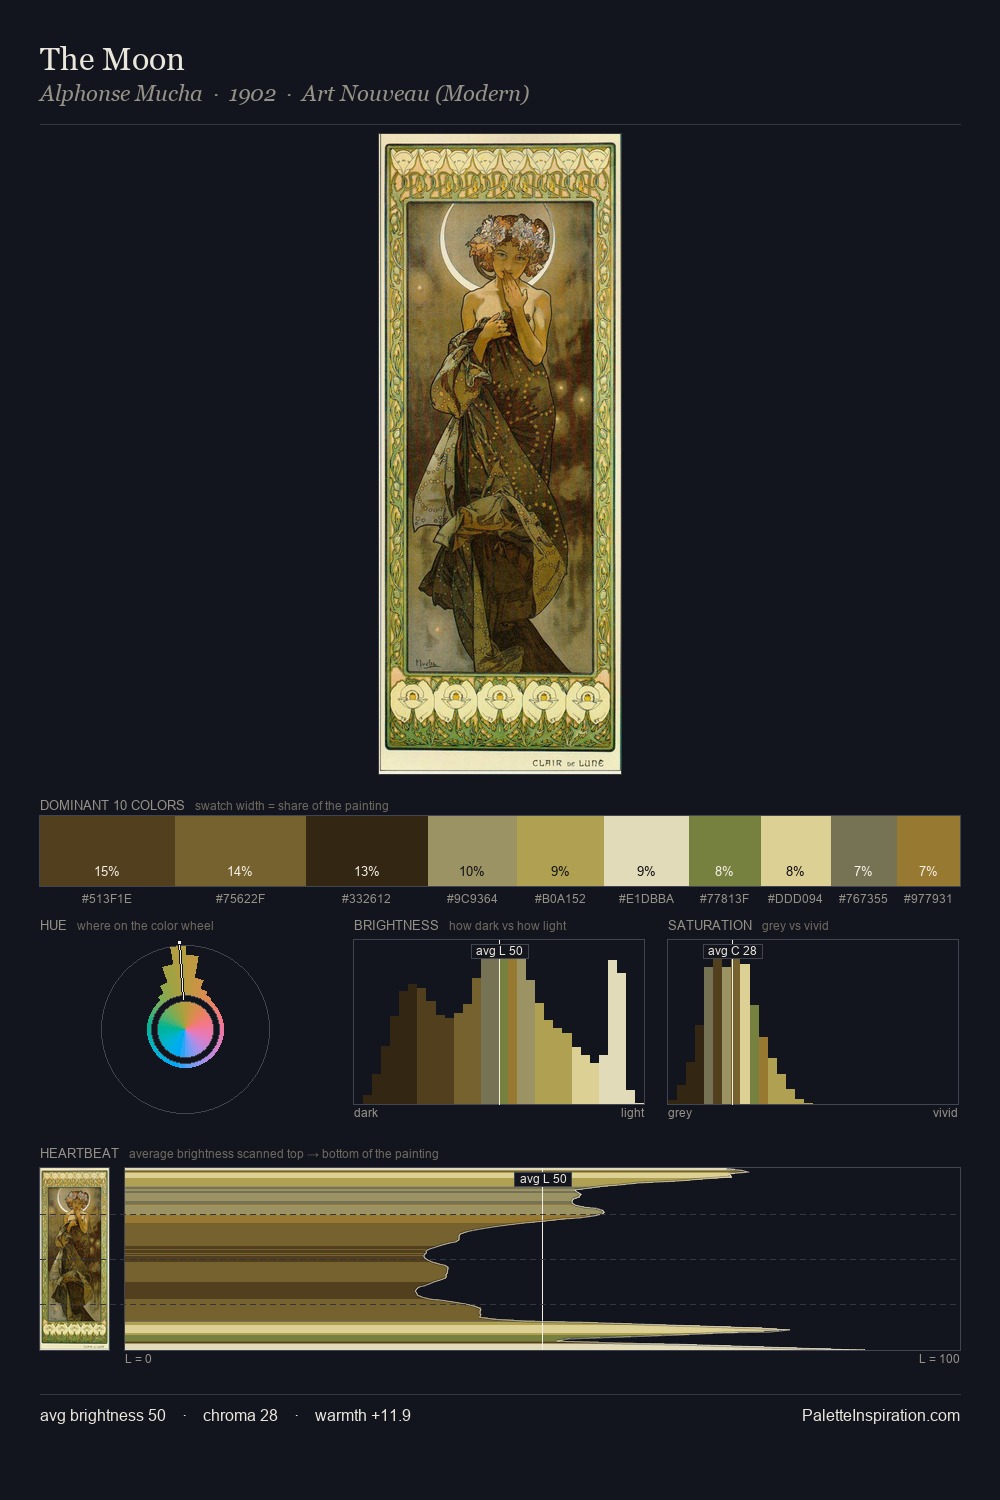The width and height of the screenshot is (1000, 1500).
Task: Select the #767355 grey-olive swatch
Action: tap(864, 851)
